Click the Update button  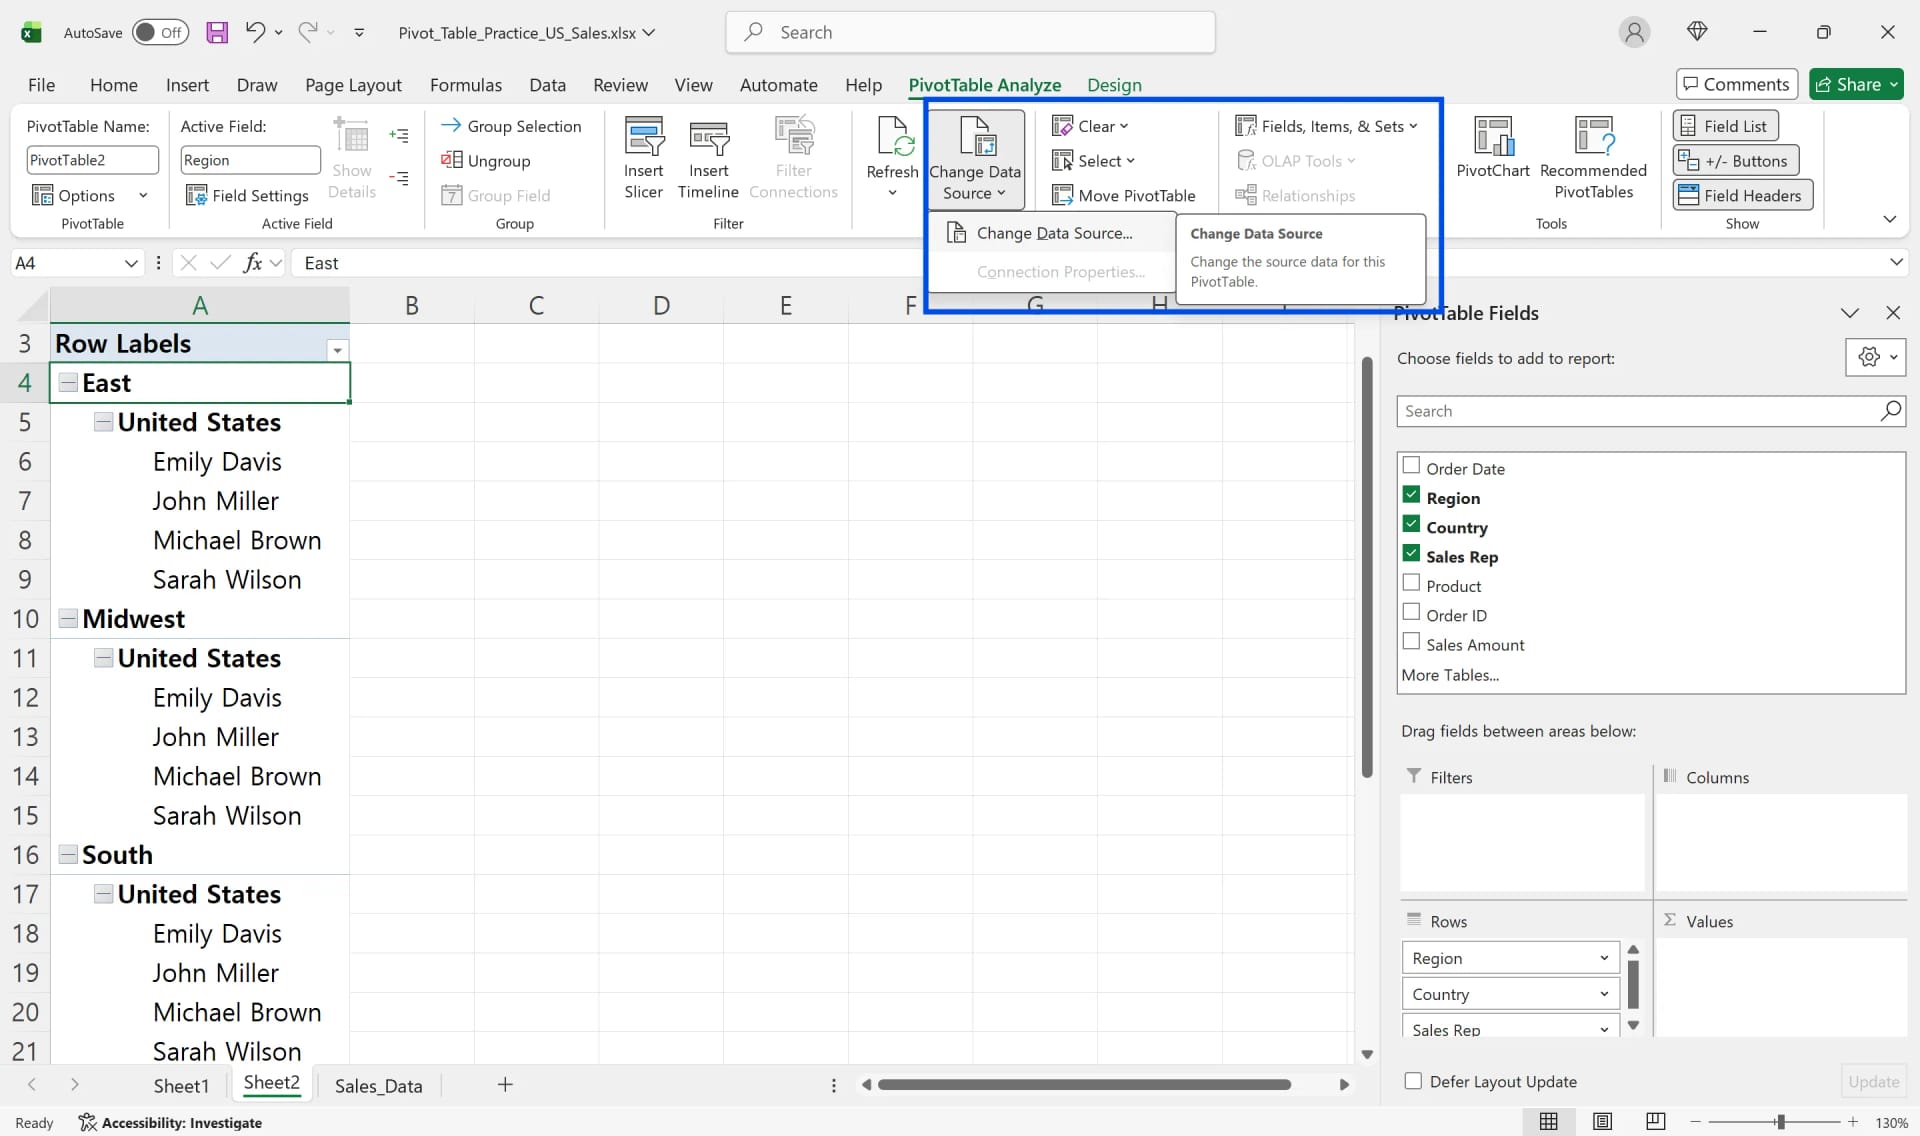click(x=1872, y=1081)
